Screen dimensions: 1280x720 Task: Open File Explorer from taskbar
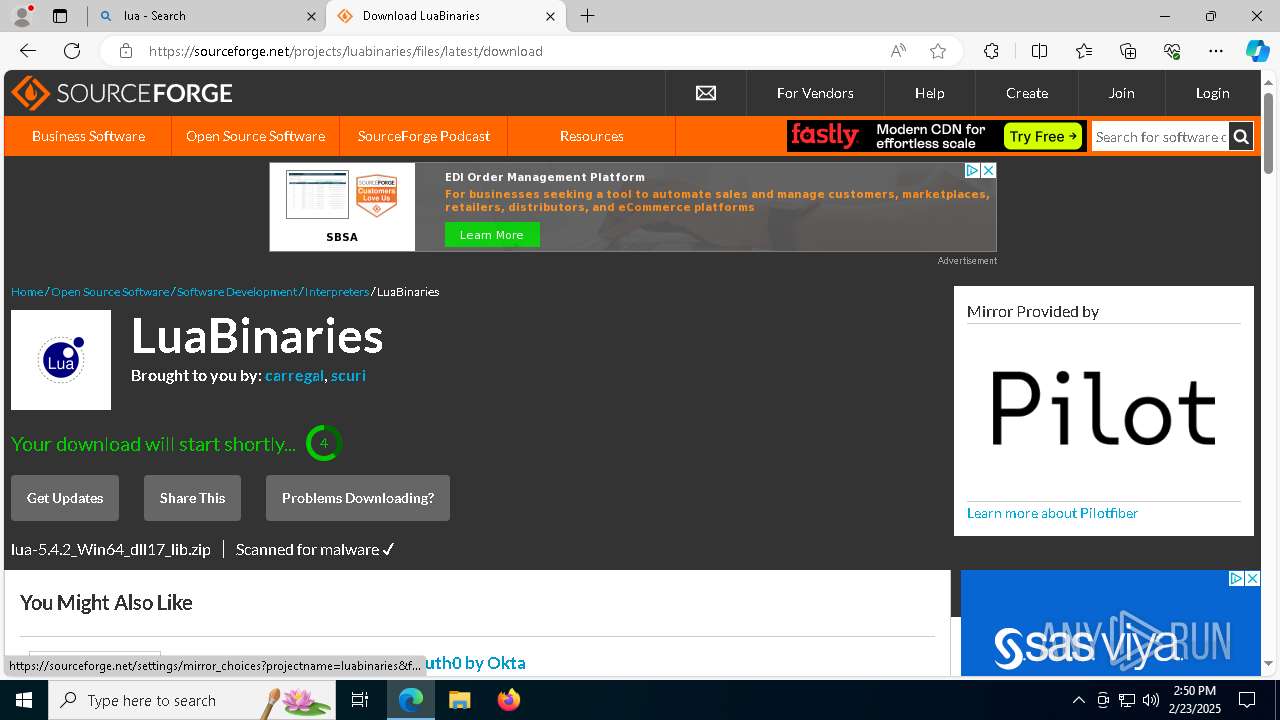point(459,700)
